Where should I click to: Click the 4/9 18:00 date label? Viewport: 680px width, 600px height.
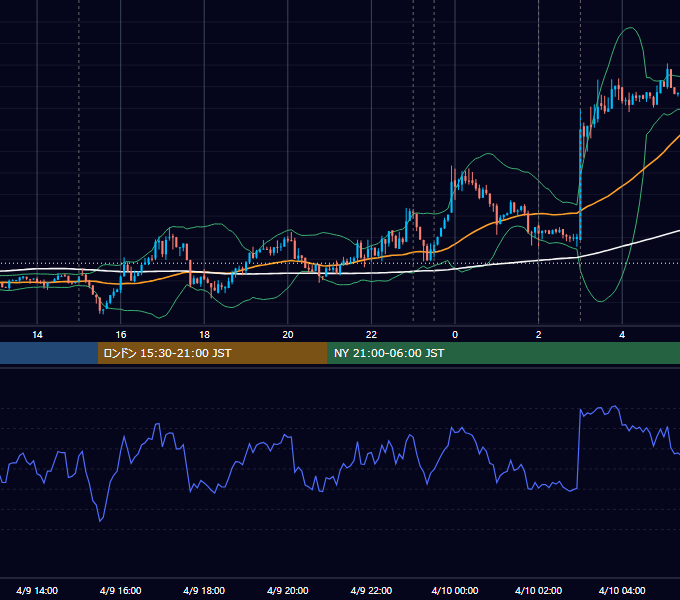204,590
